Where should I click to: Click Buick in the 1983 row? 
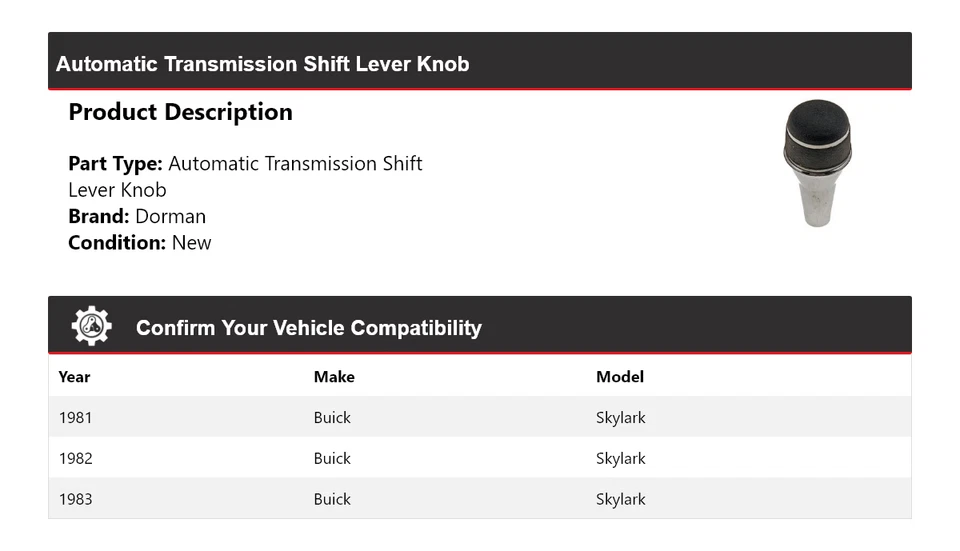coord(332,499)
